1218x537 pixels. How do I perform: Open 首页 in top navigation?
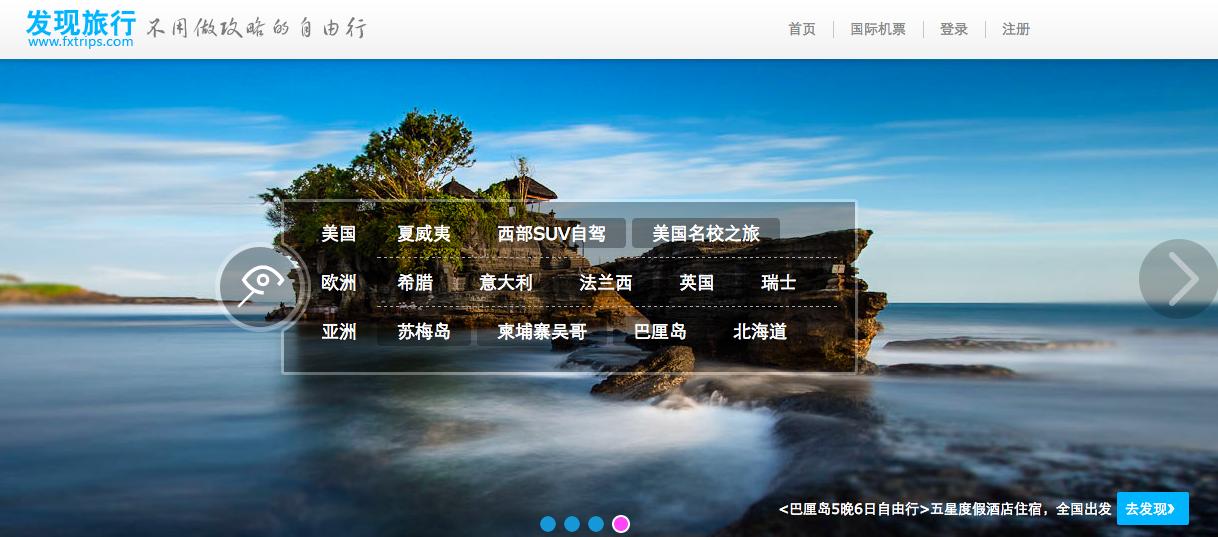[x=802, y=29]
